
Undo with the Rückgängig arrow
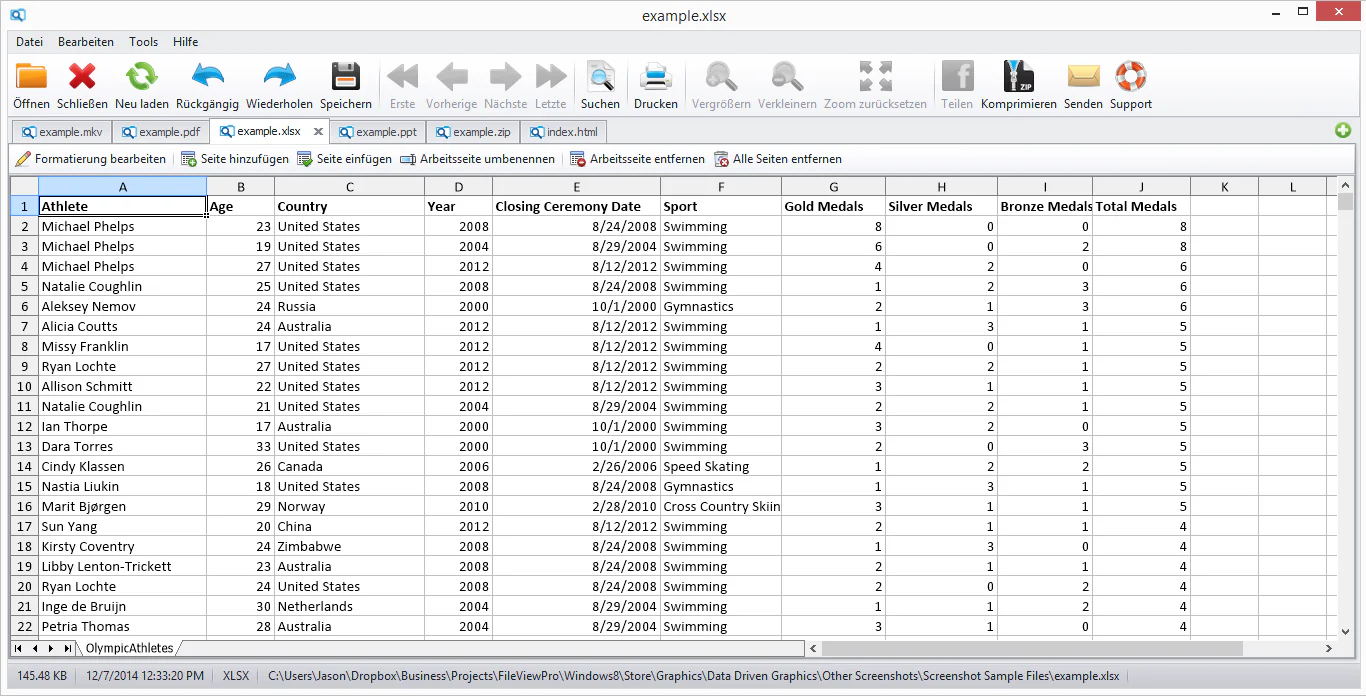(208, 77)
